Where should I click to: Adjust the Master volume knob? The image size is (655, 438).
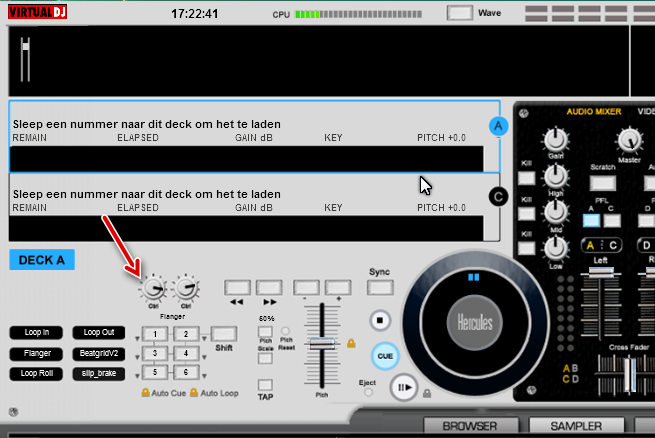click(630, 141)
